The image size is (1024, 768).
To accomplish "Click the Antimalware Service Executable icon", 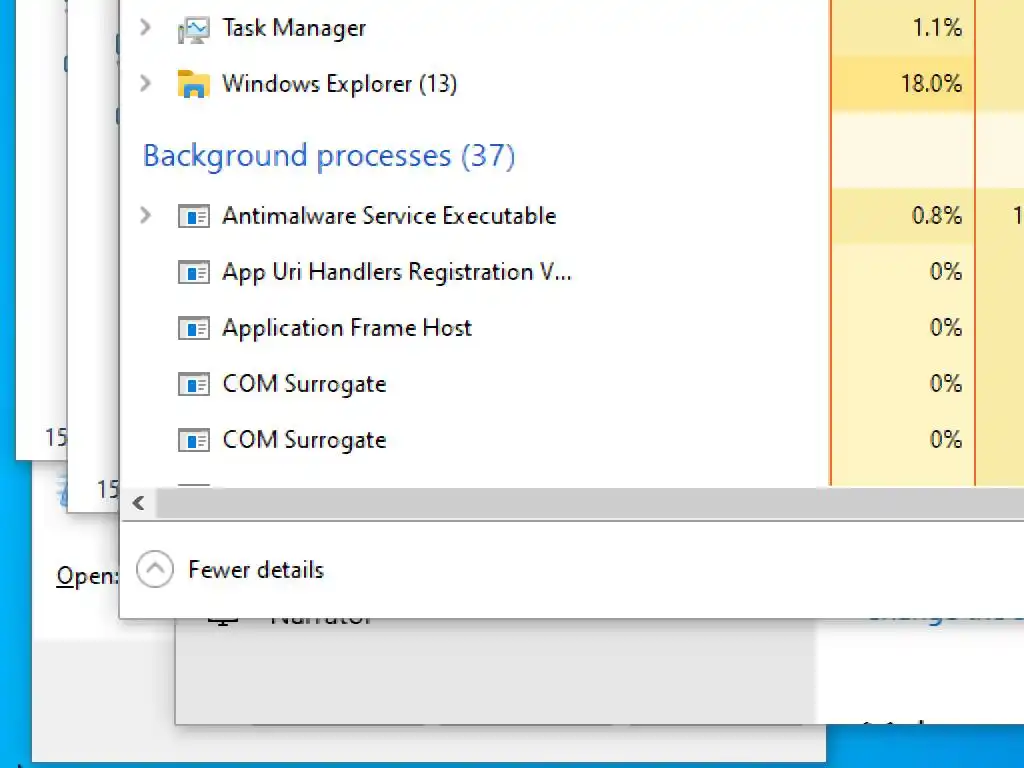I will pyautogui.click(x=193, y=216).
